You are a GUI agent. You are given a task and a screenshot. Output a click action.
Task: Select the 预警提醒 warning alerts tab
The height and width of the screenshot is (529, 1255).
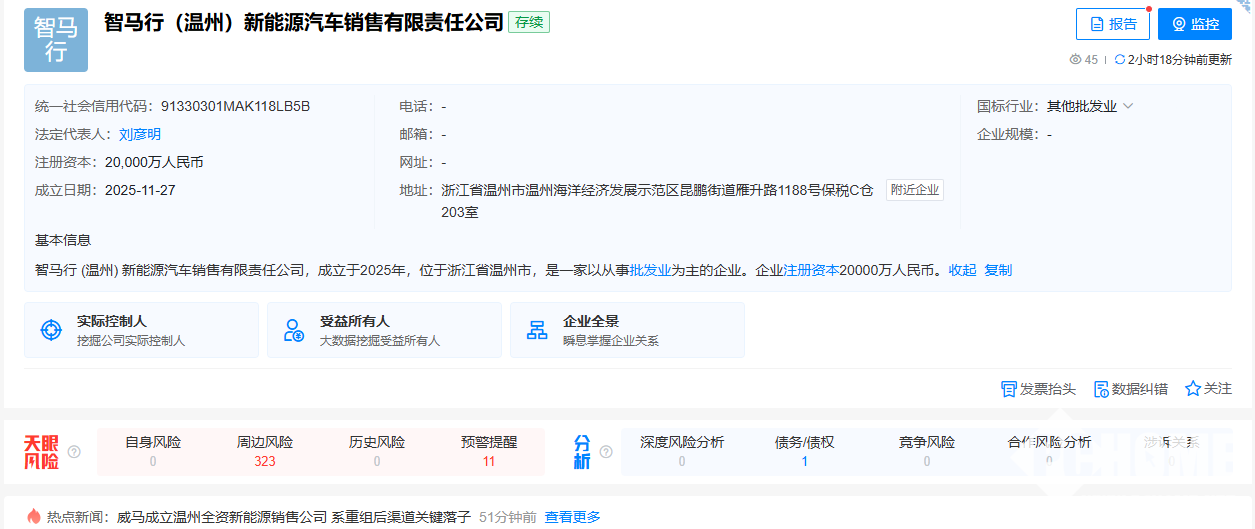[x=489, y=451]
